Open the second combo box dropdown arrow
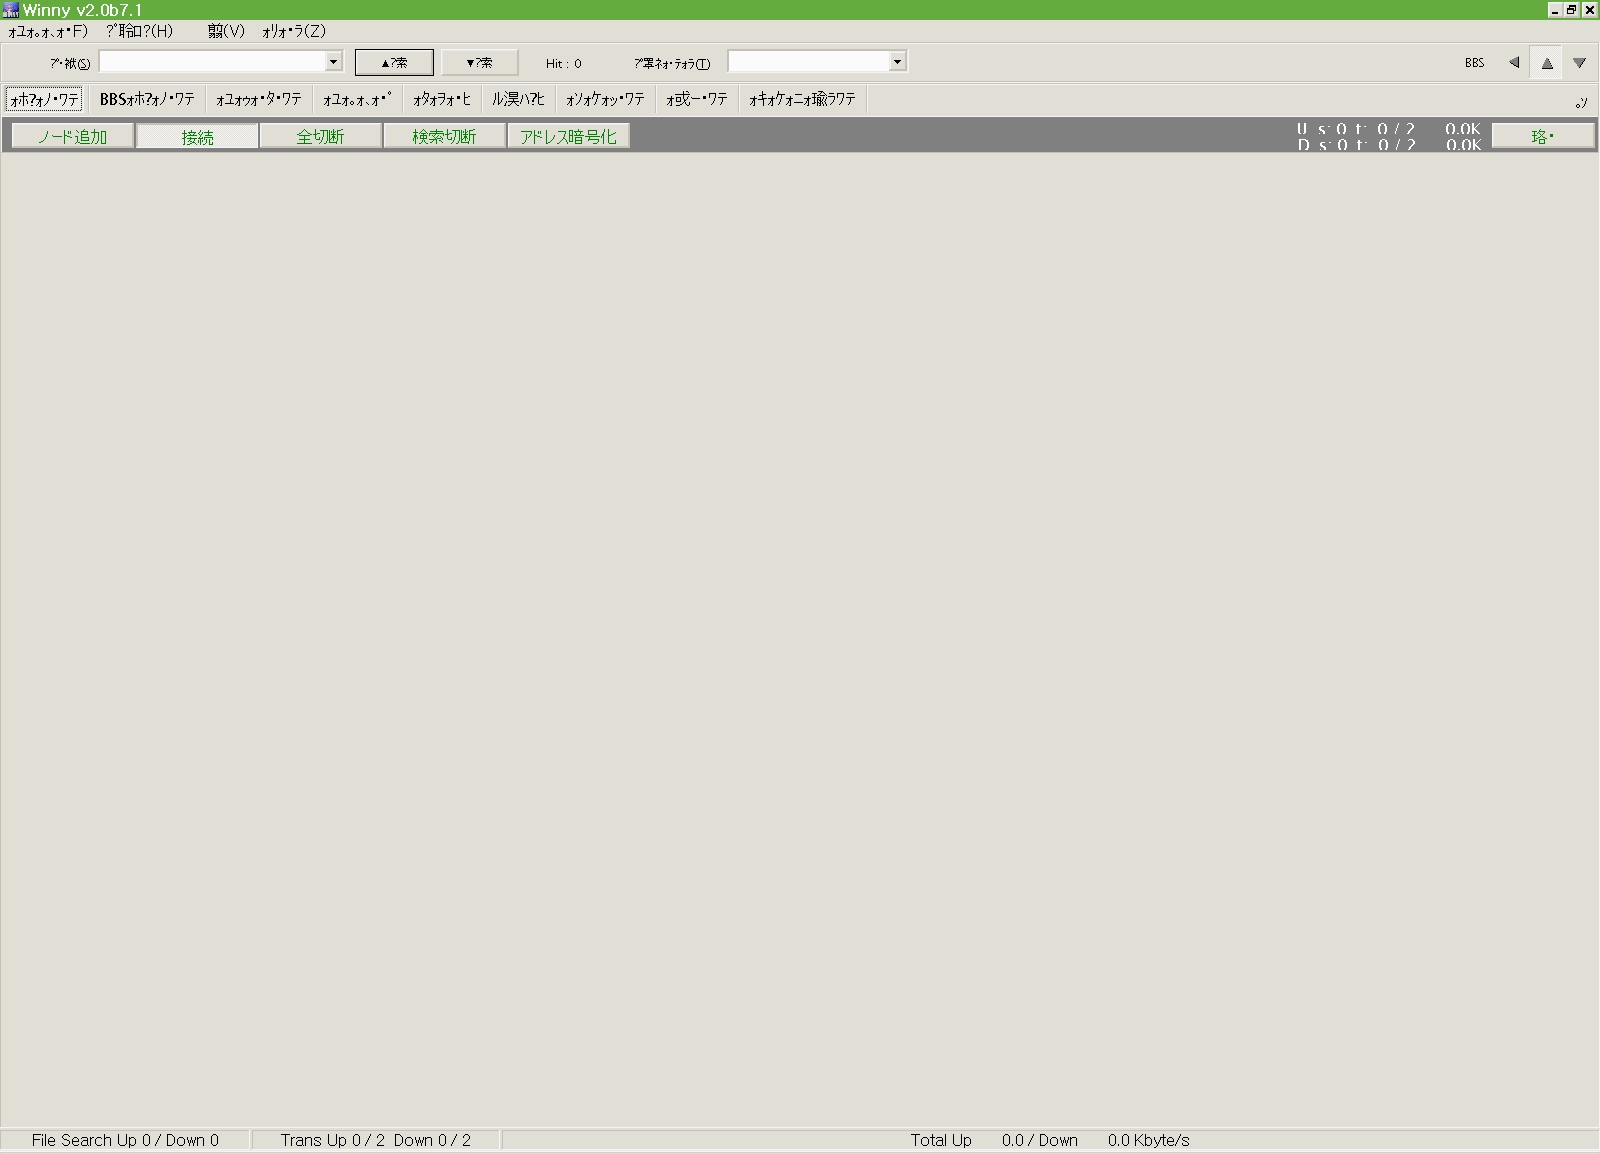This screenshot has height=1154, width=1600. 897,62
